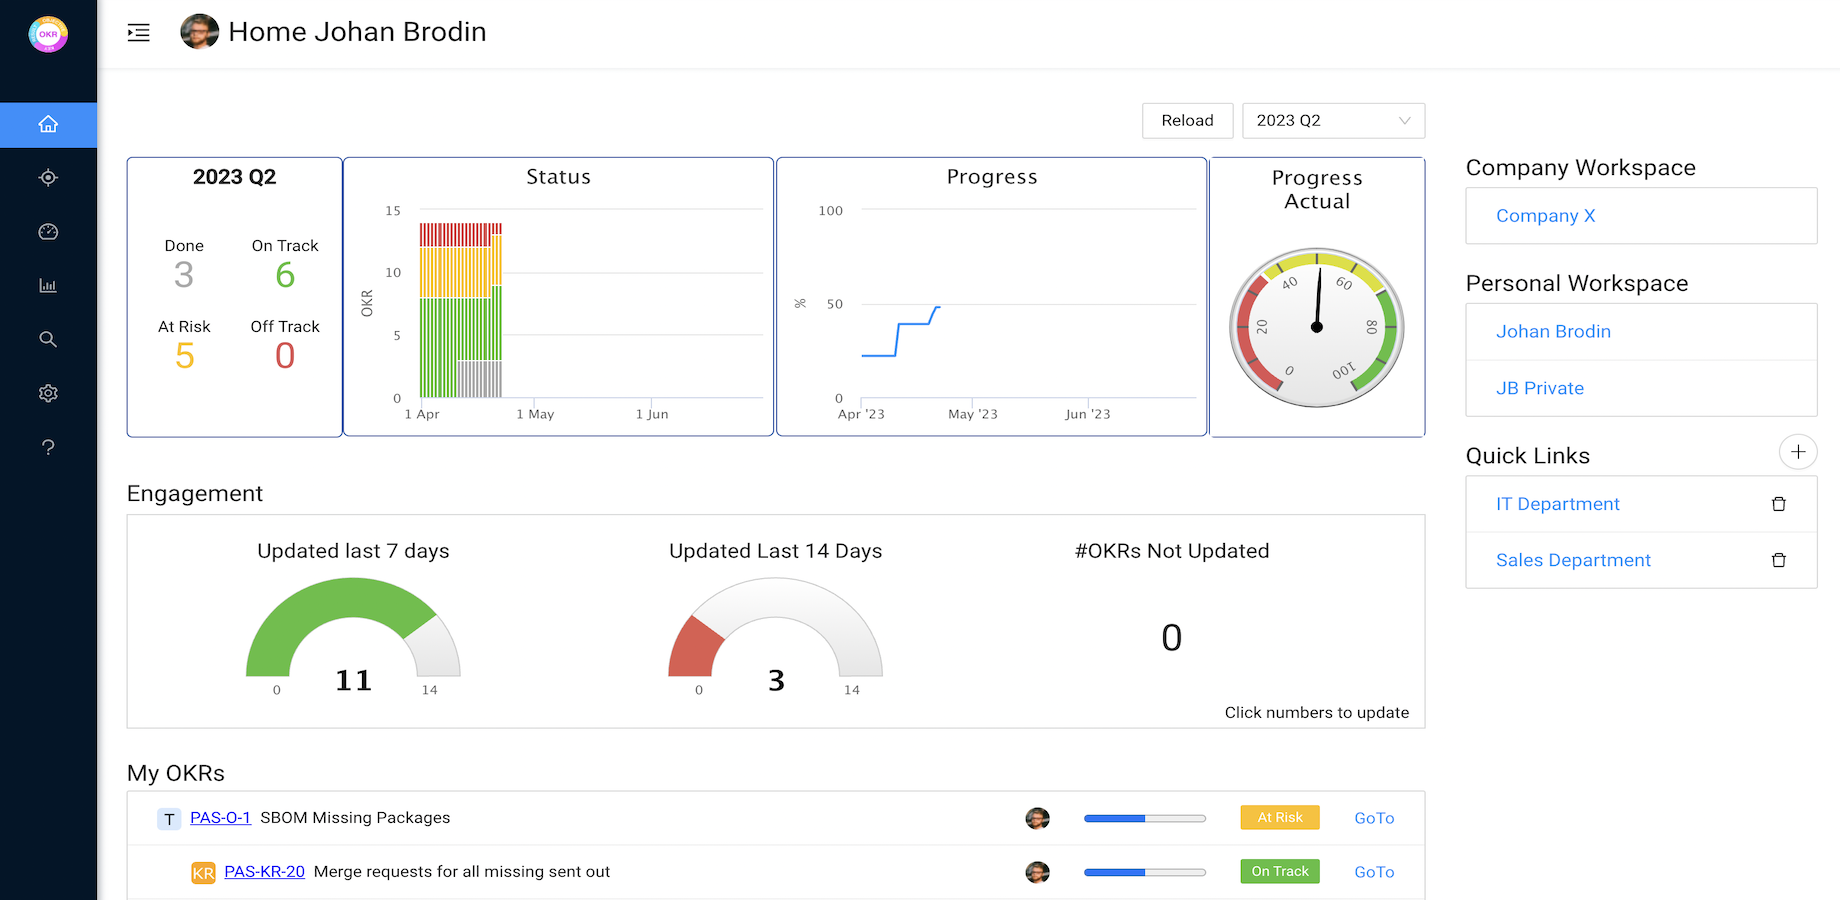Delete the Sales Department quick link
Viewport: 1840px width, 900px height.
tap(1778, 560)
